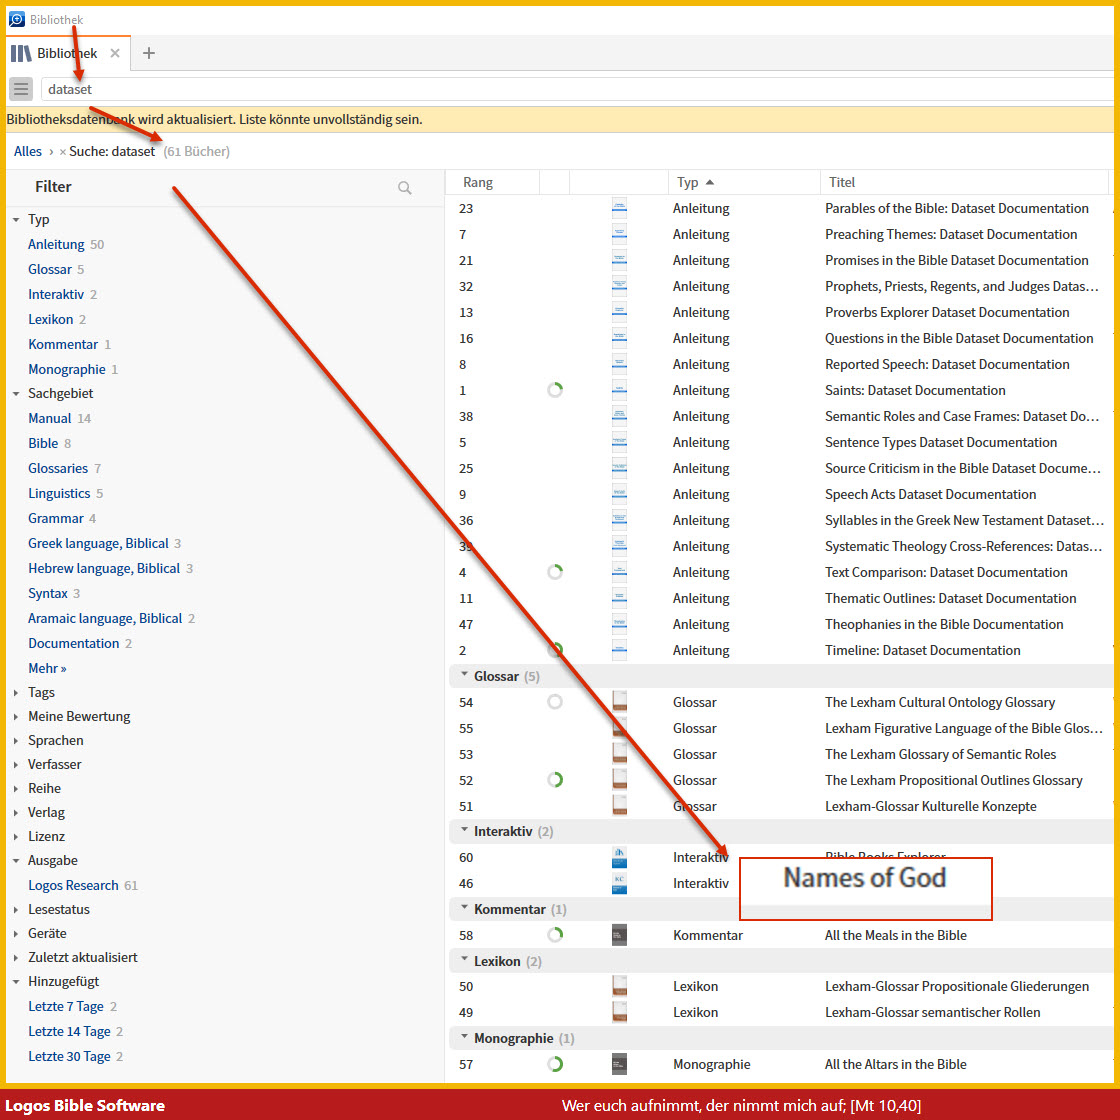Click cover icon of Lexham-Glossar Propositionale Gliederungen

619,986
